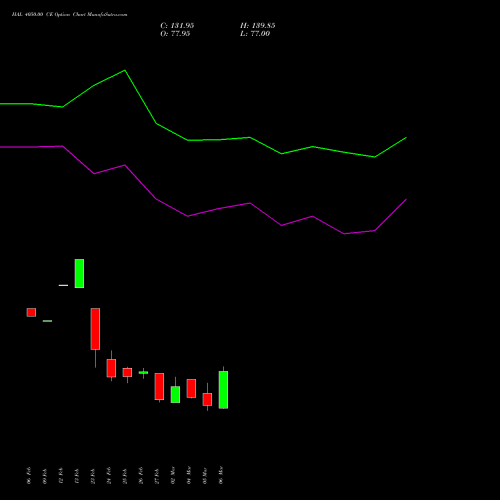Click the 24 Feb date axis label
Image resolution: width=500 pixels, height=500 pixels.
[x=109, y=475]
